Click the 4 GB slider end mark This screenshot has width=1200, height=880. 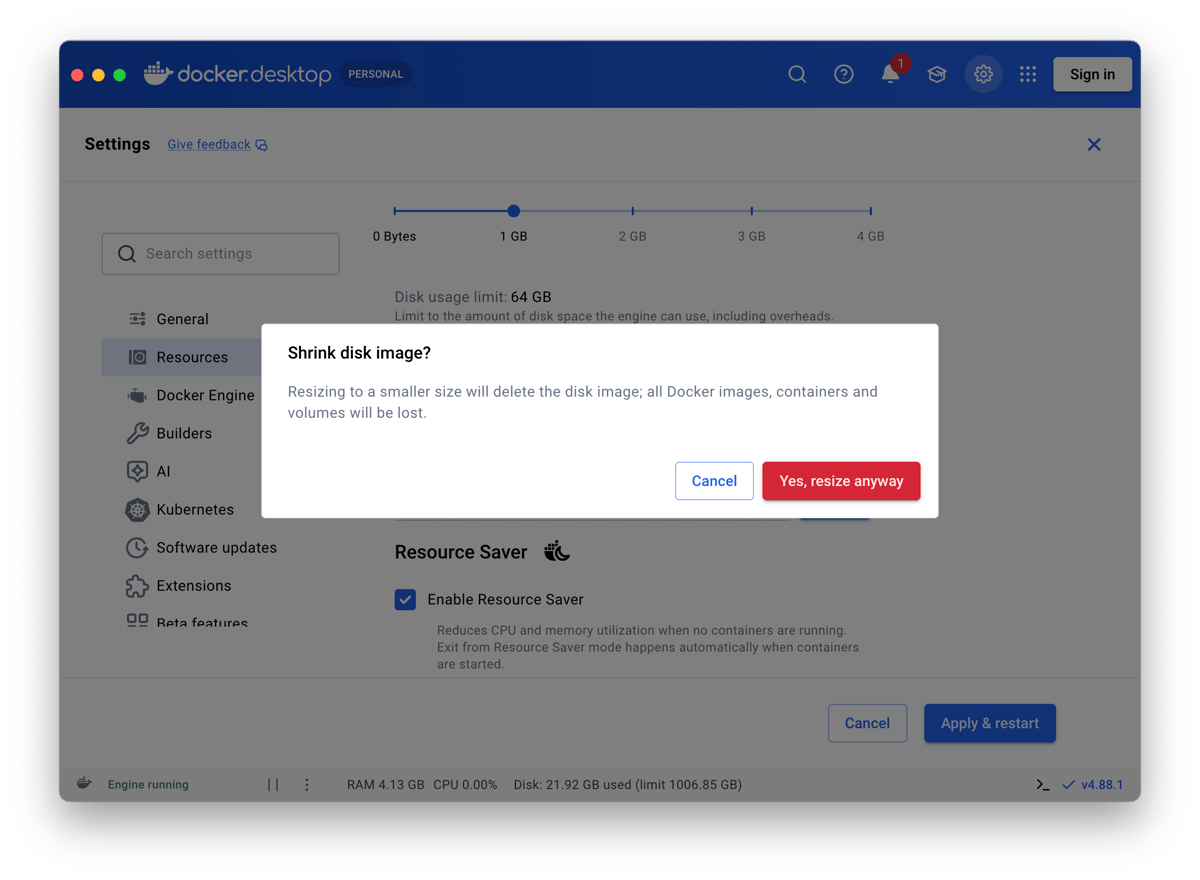click(x=871, y=211)
